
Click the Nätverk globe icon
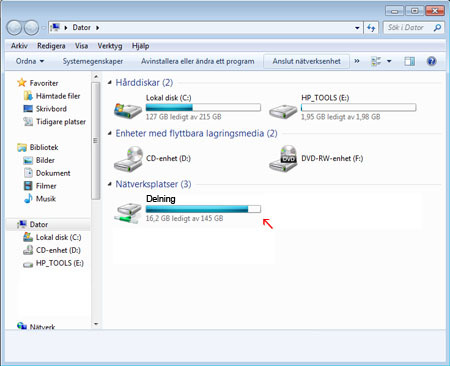tap(22, 326)
